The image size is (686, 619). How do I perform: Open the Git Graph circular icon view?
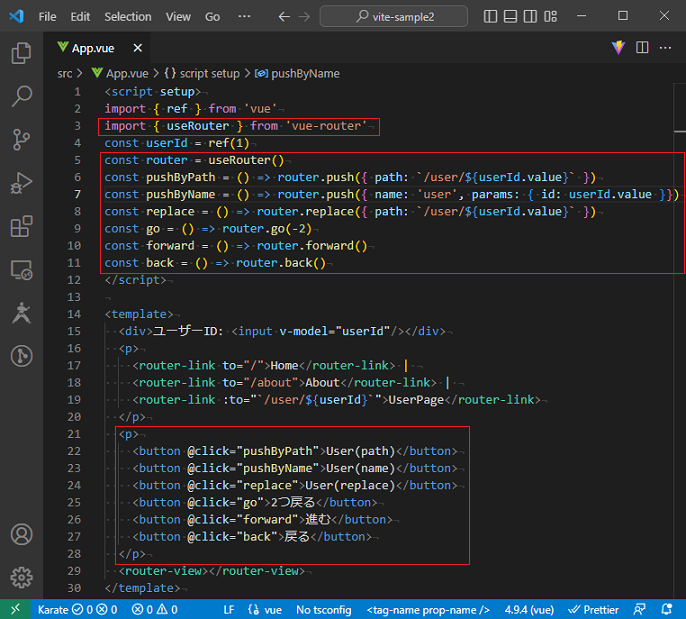pos(21,356)
